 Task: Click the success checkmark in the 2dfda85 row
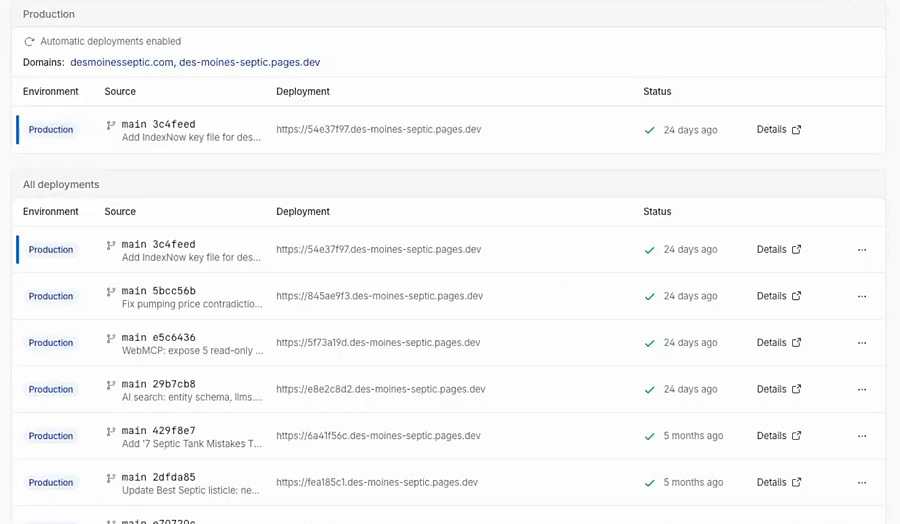649,483
